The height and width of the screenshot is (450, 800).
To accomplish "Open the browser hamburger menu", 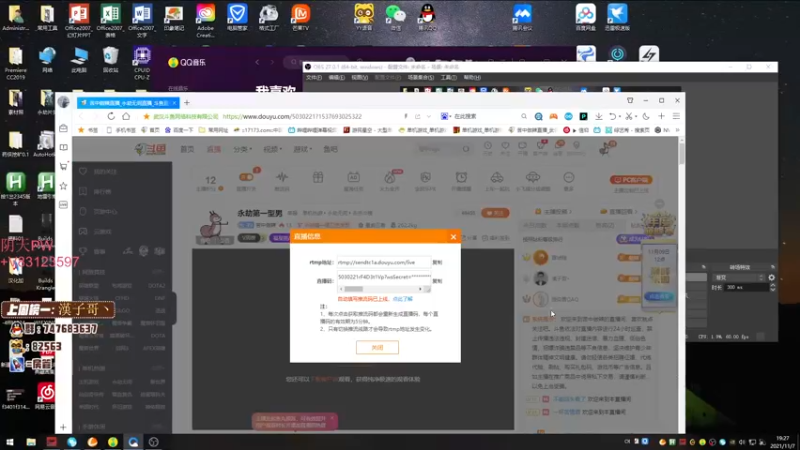I will click(676, 116).
